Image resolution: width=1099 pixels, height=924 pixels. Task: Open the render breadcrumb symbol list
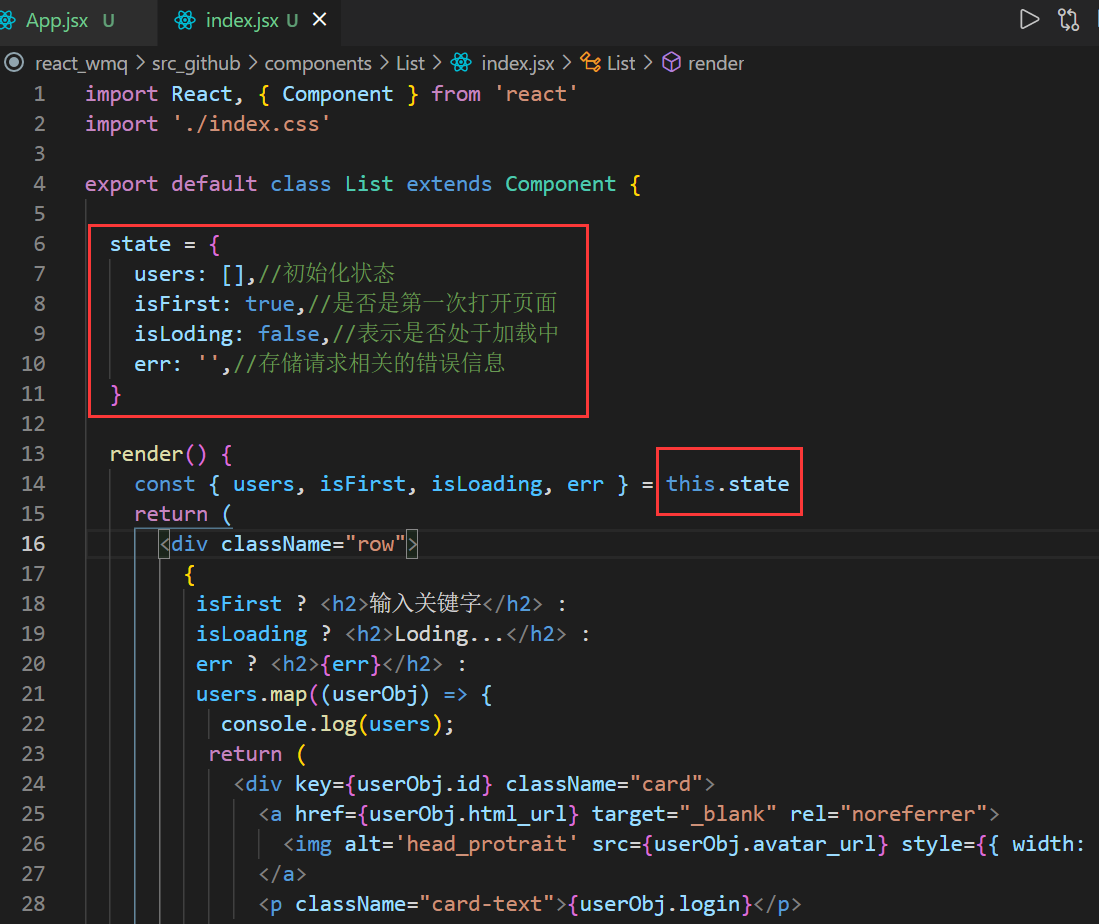[716, 63]
